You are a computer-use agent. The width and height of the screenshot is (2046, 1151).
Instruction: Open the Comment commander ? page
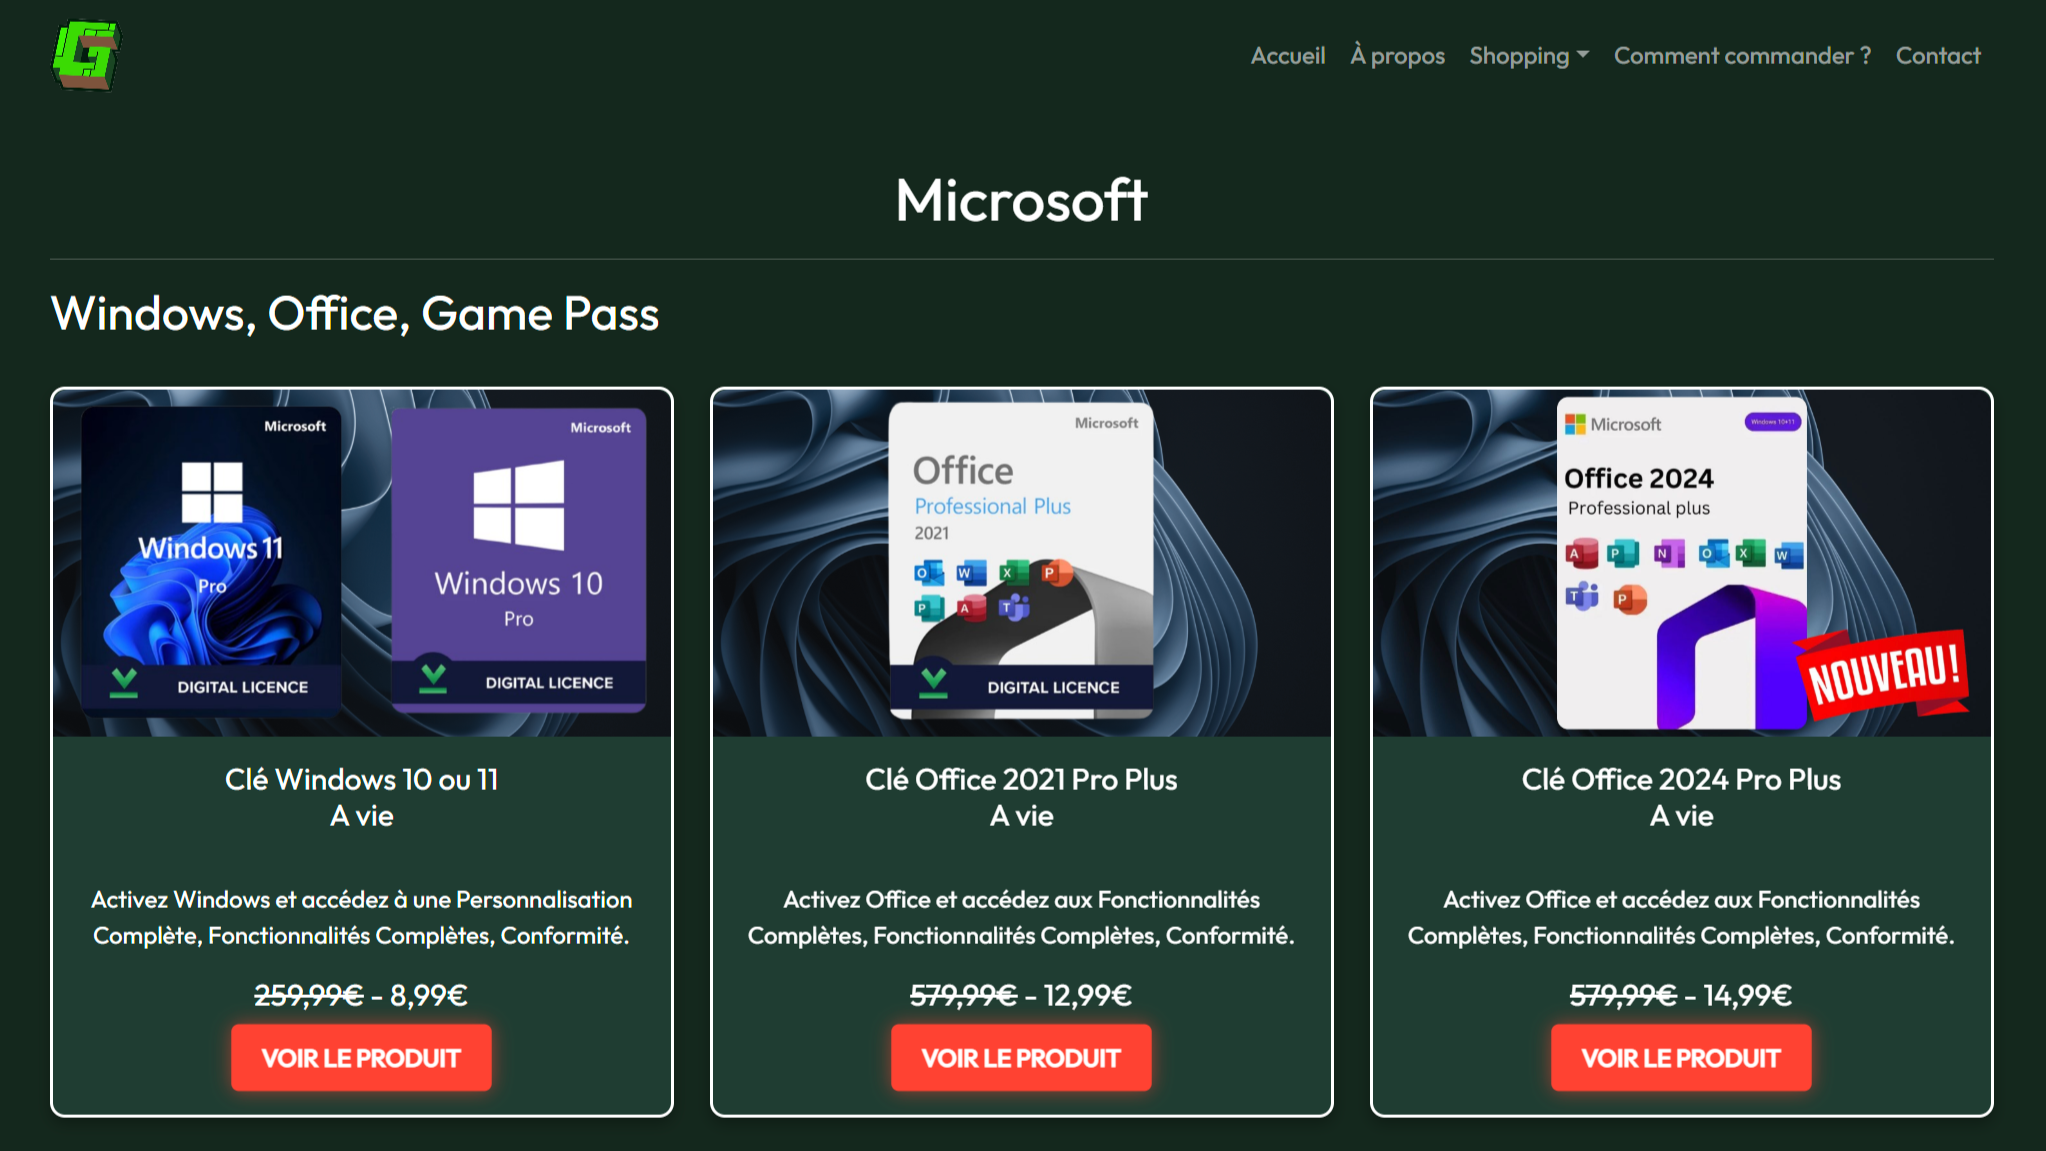click(1742, 56)
